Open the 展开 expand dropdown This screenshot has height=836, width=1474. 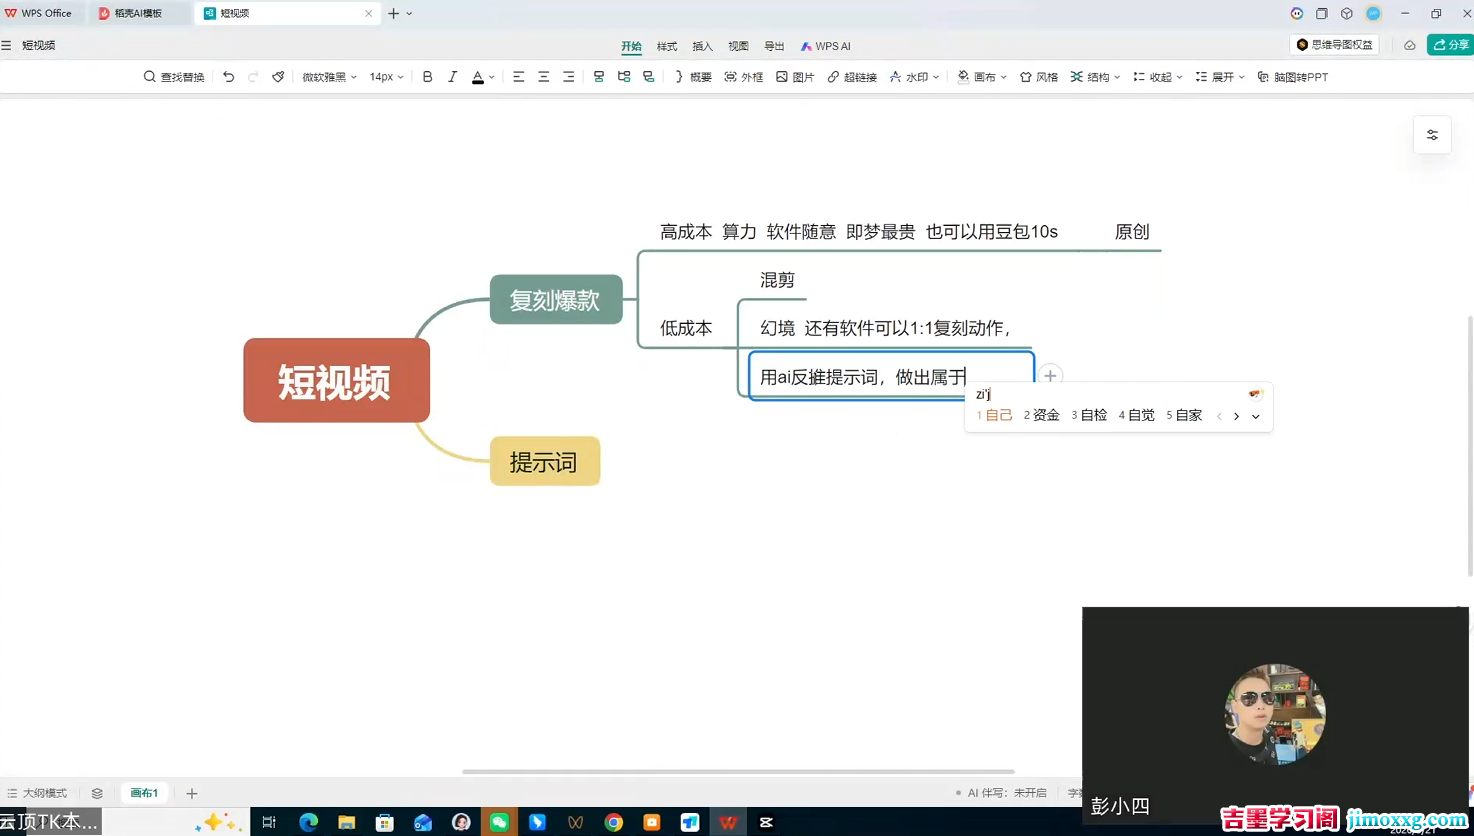[x=1220, y=77]
